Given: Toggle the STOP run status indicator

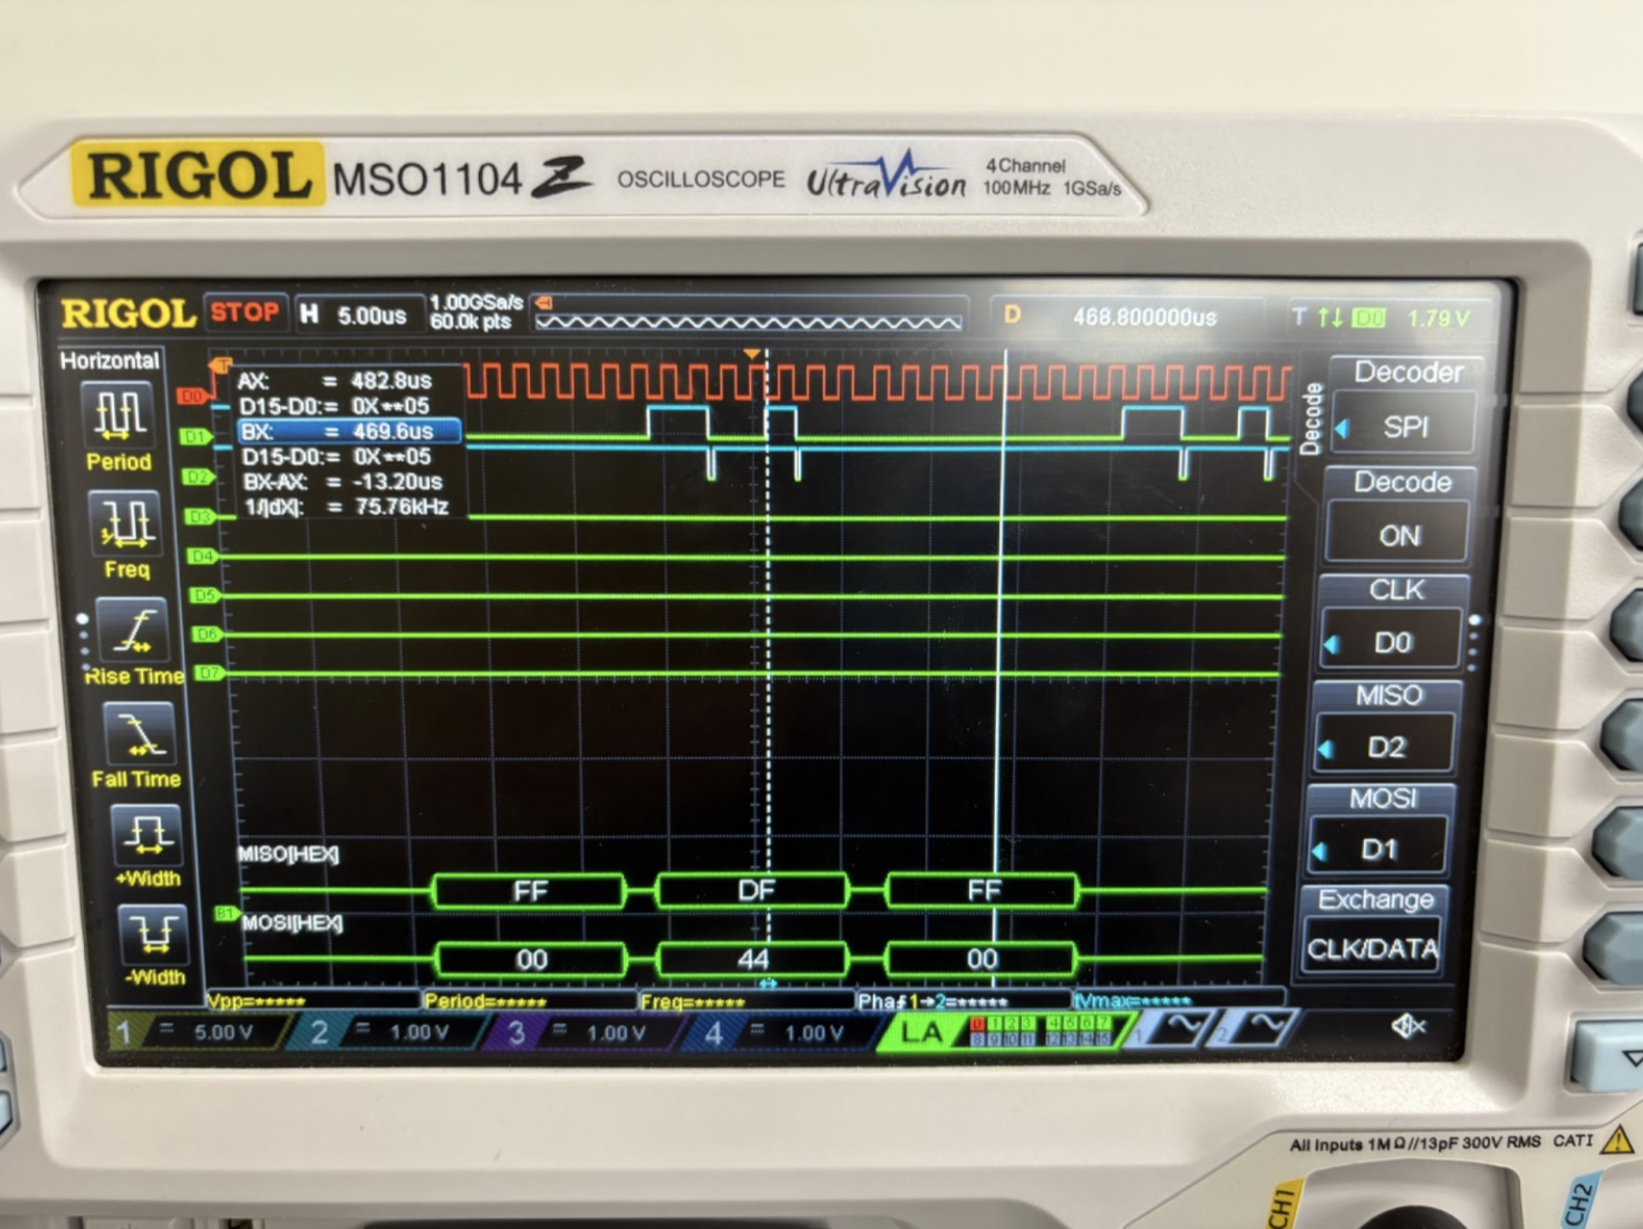Looking at the screenshot, I should [x=245, y=313].
